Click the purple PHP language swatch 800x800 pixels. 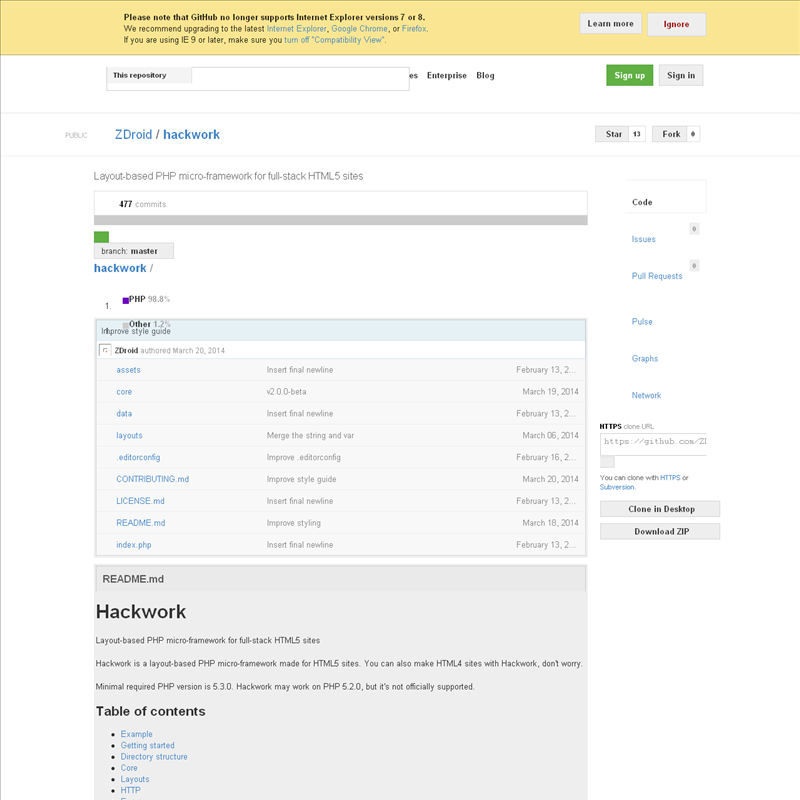coord(126,301)
